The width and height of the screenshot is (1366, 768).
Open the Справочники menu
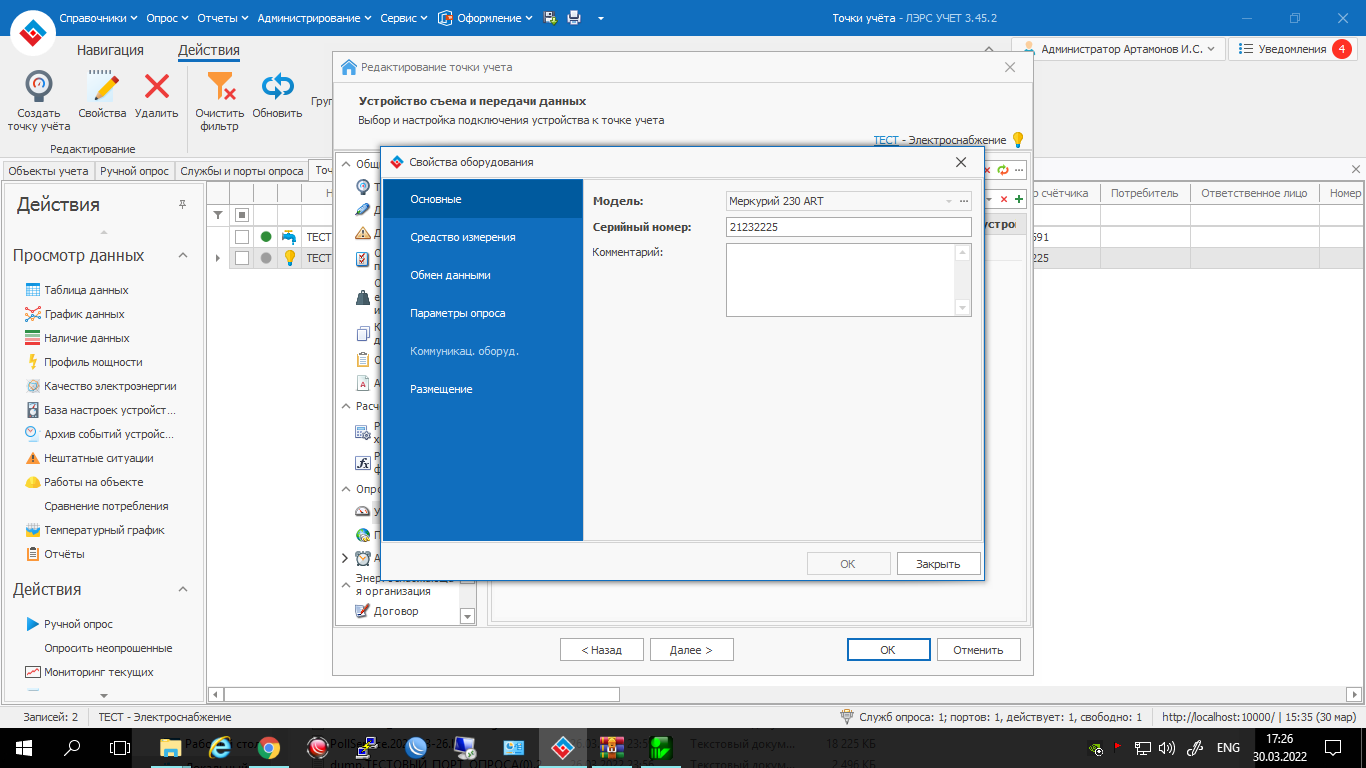click(99, 18)
